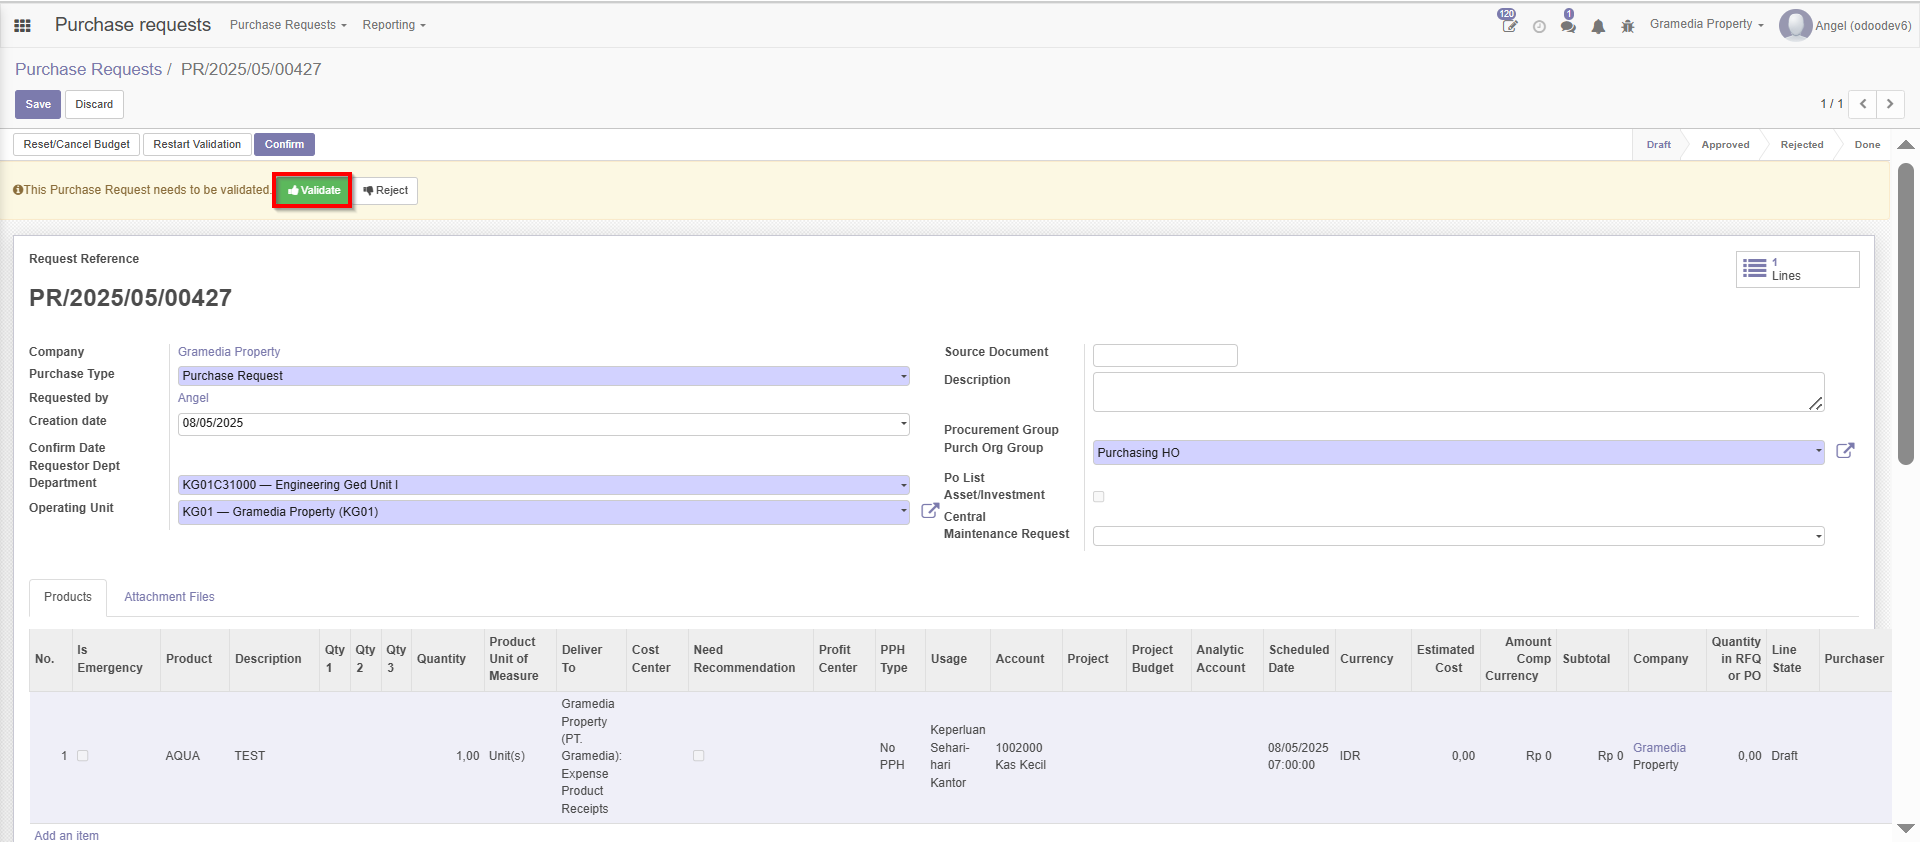Click the green Validate button

point(313,190)
